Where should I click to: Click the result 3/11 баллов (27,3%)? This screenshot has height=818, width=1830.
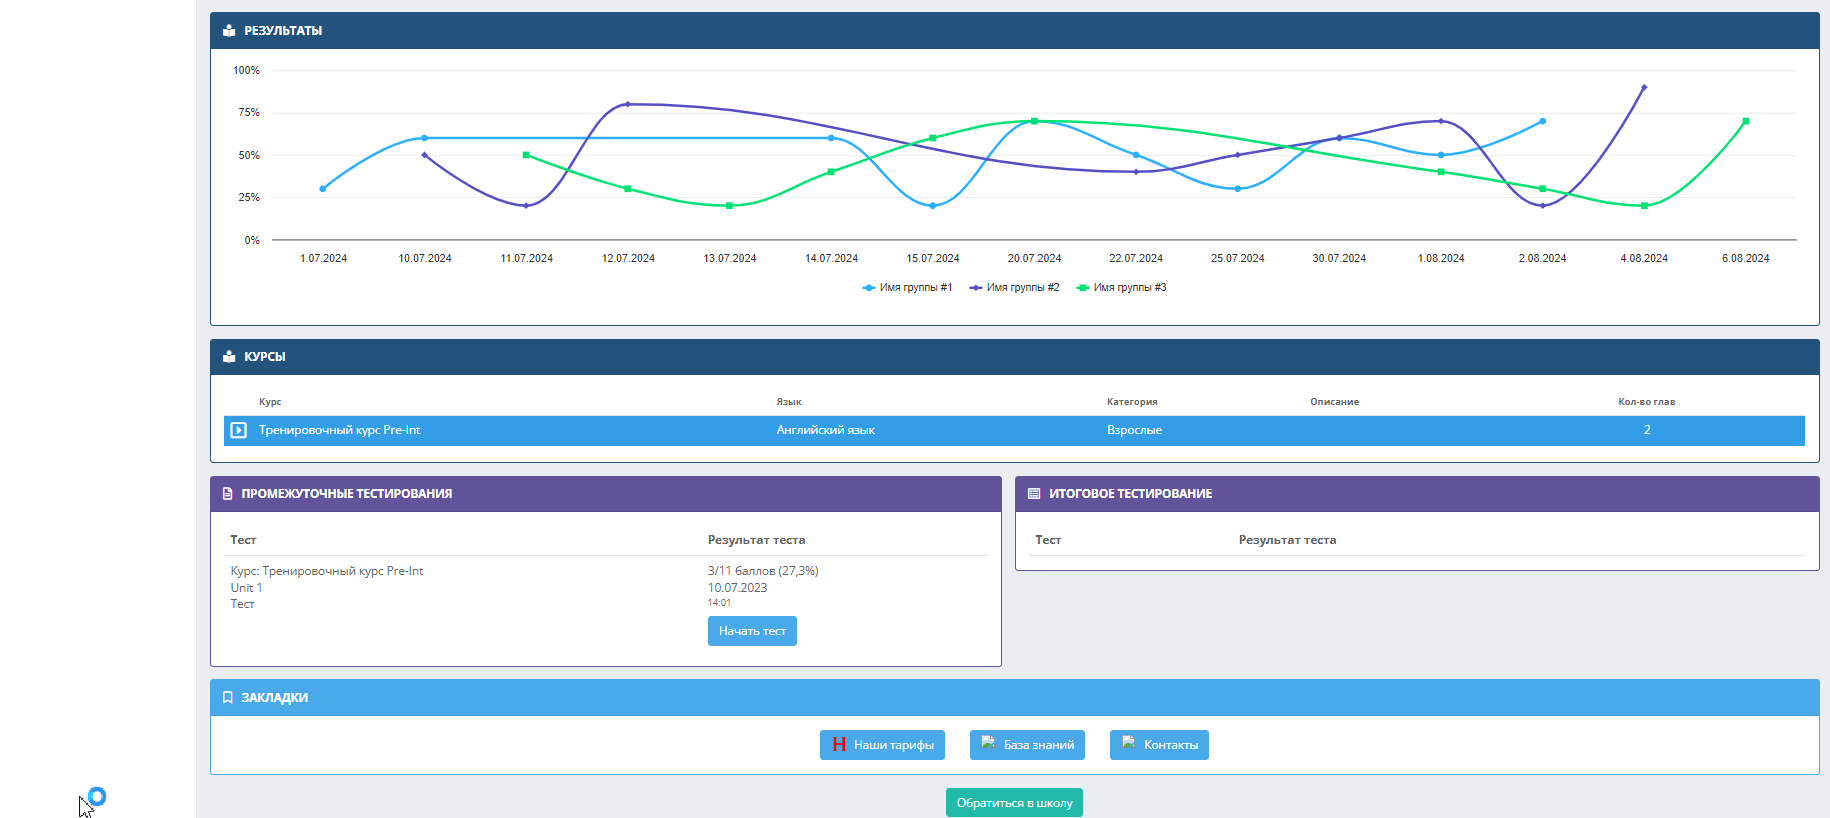[763, 571]
